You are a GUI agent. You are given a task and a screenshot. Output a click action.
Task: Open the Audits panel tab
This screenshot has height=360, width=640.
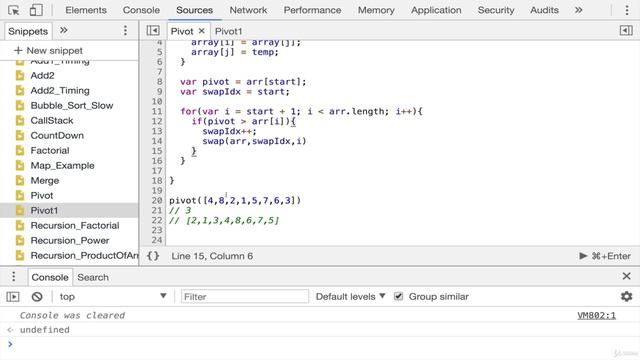(544, 10)
